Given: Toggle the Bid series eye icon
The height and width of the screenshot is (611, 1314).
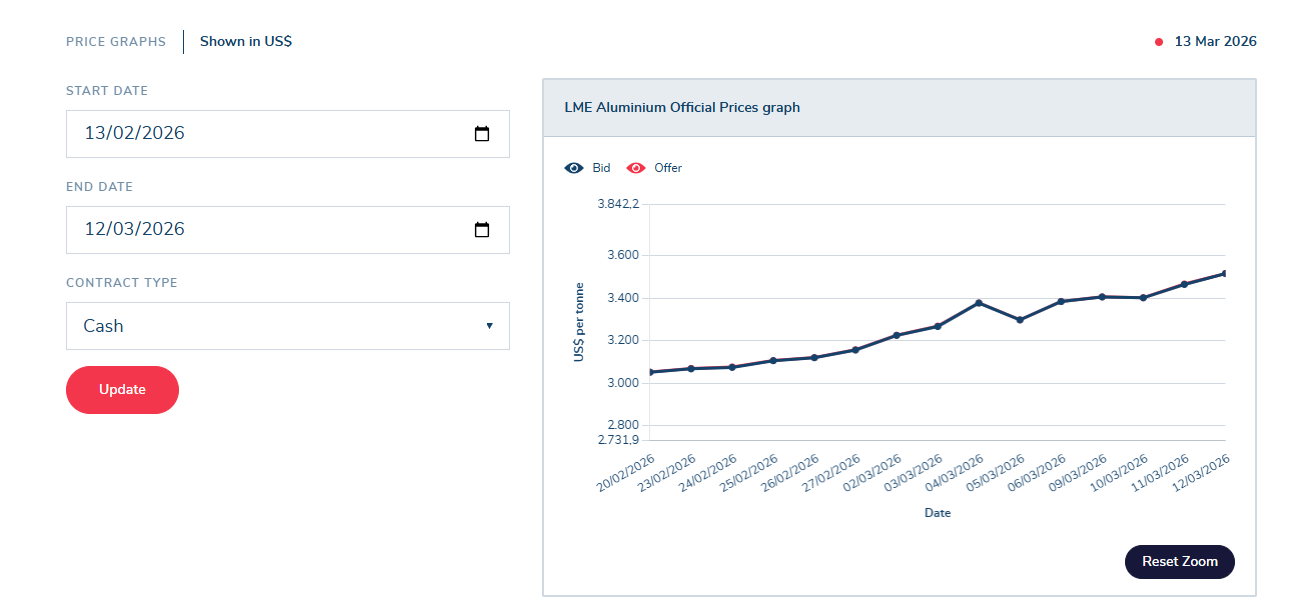Looking at the screenshot, I should point(574,168).
